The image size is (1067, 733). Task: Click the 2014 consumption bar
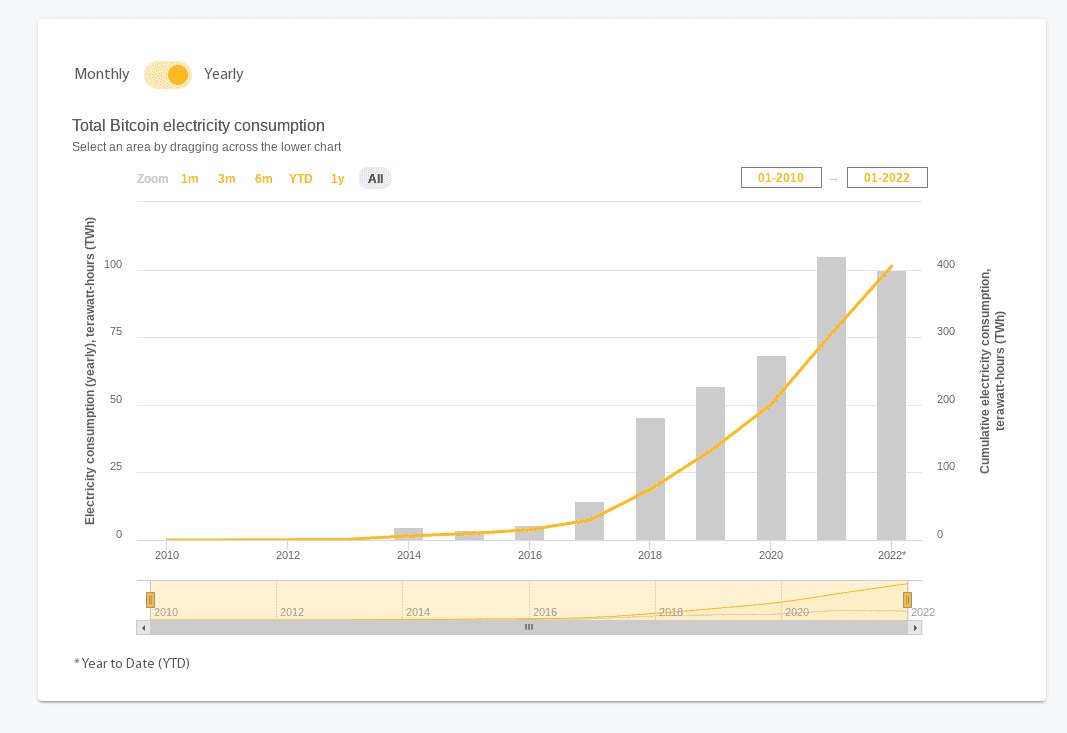click(408, 534)
